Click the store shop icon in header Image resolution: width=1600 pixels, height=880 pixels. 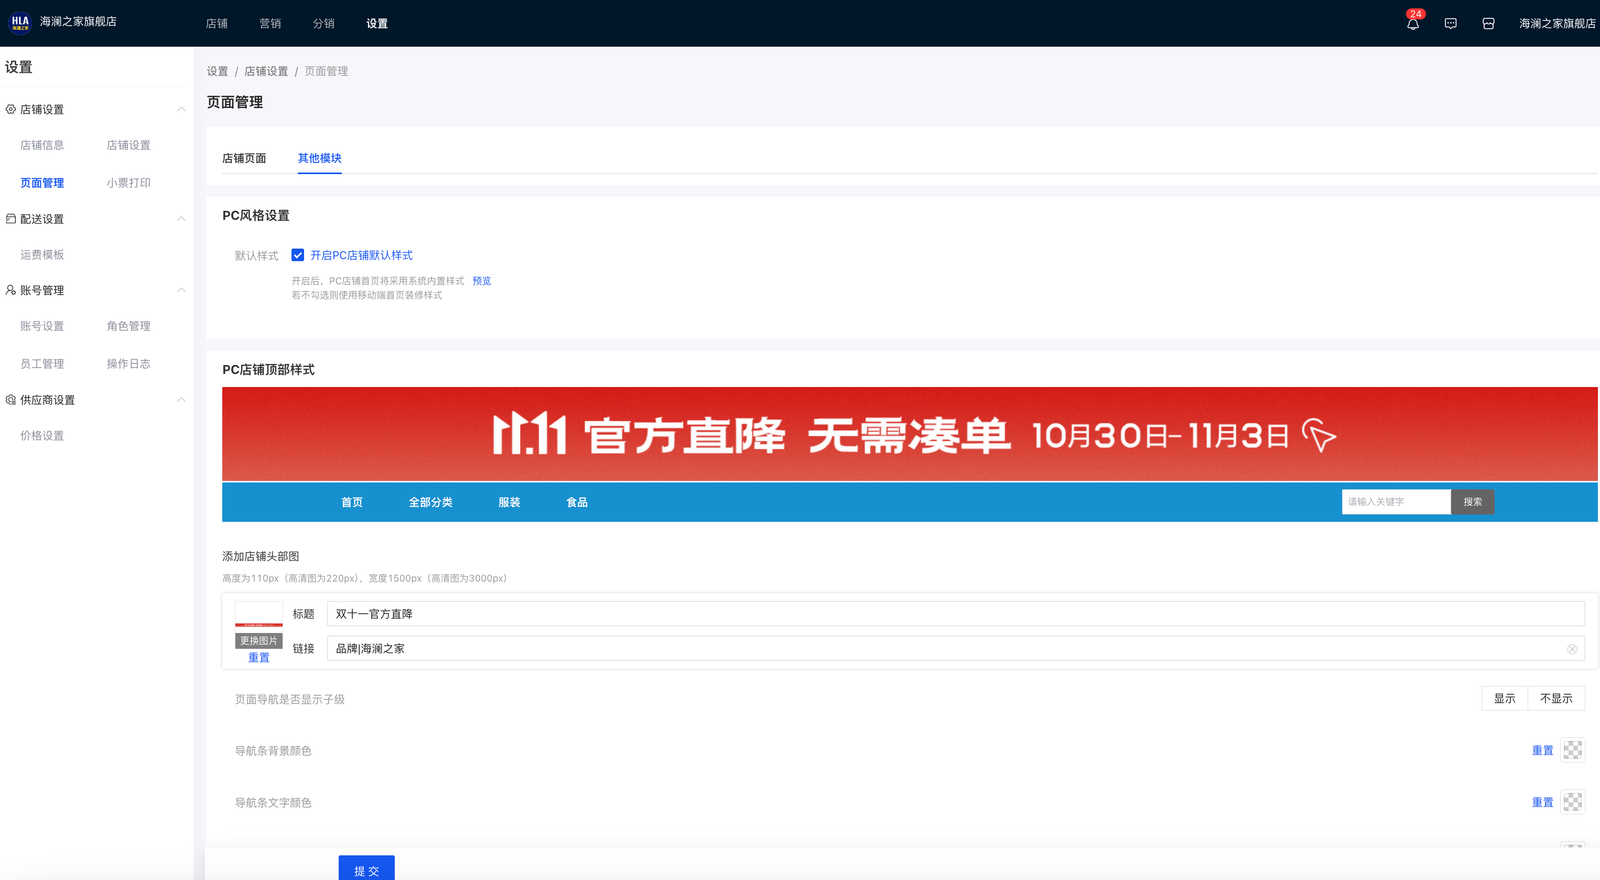[x=1488, y=24]
